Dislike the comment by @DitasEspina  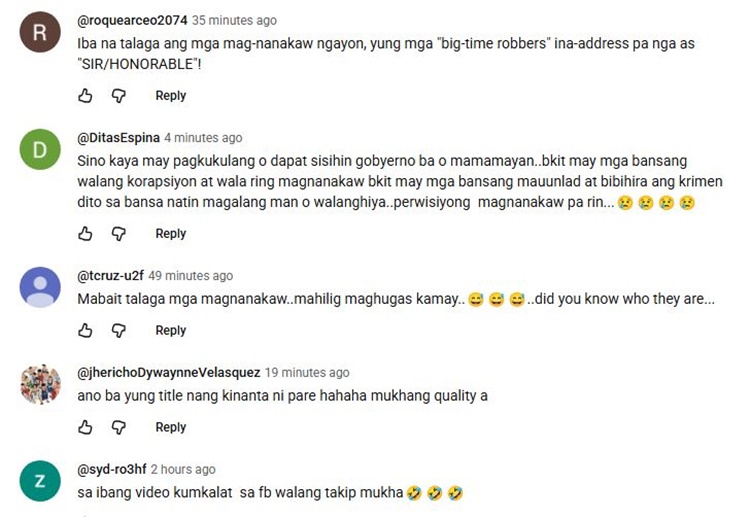pos(119,234)
